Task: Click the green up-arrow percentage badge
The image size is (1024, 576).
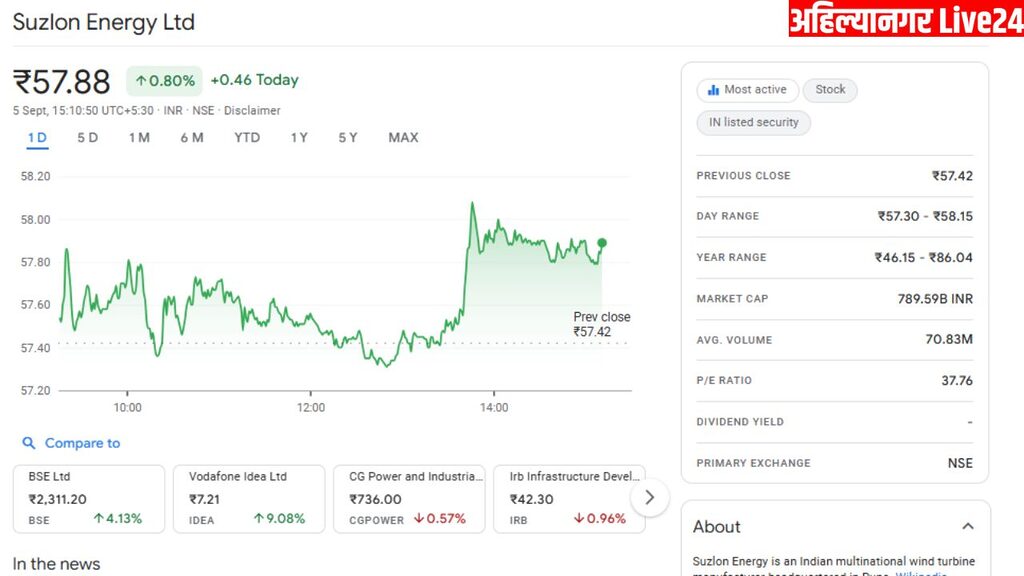Action: click(164, 81)
